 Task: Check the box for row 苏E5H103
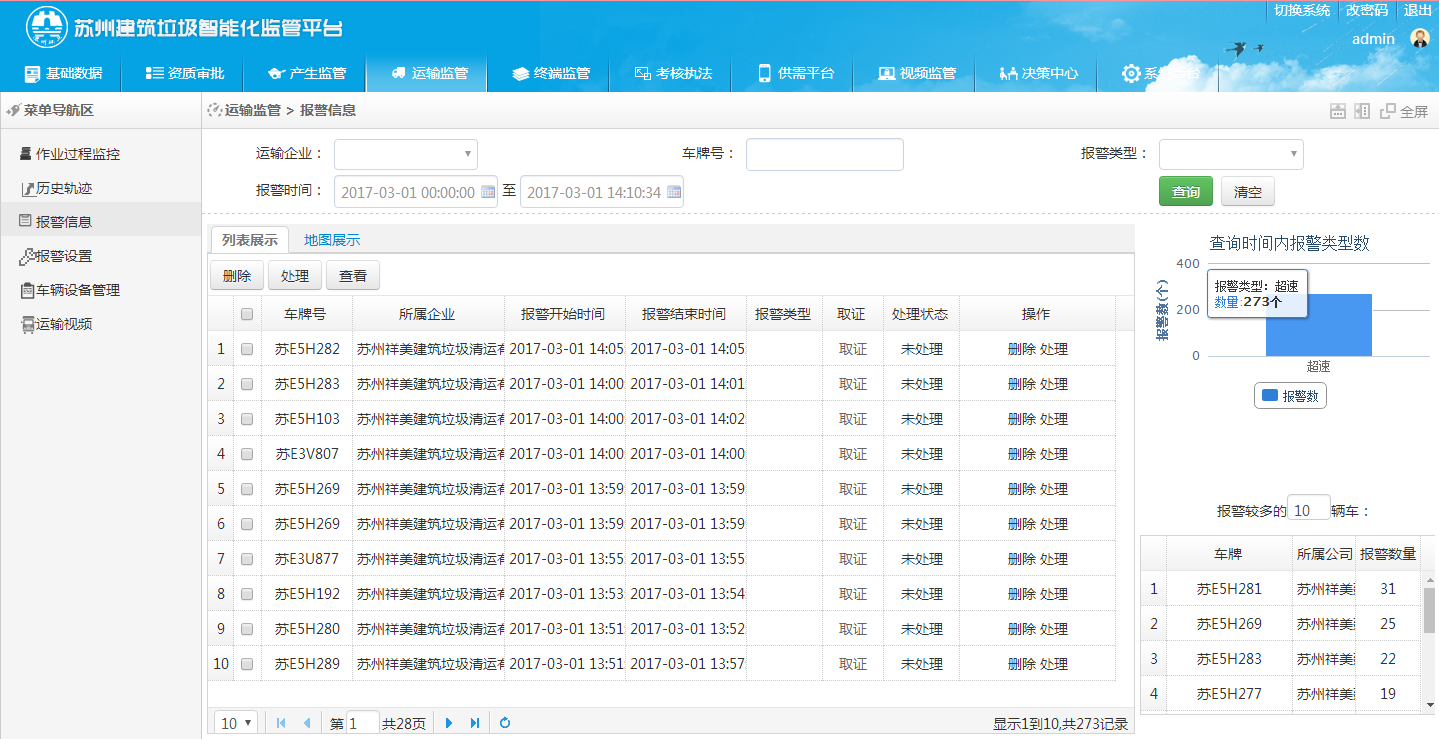click(247, 419)
